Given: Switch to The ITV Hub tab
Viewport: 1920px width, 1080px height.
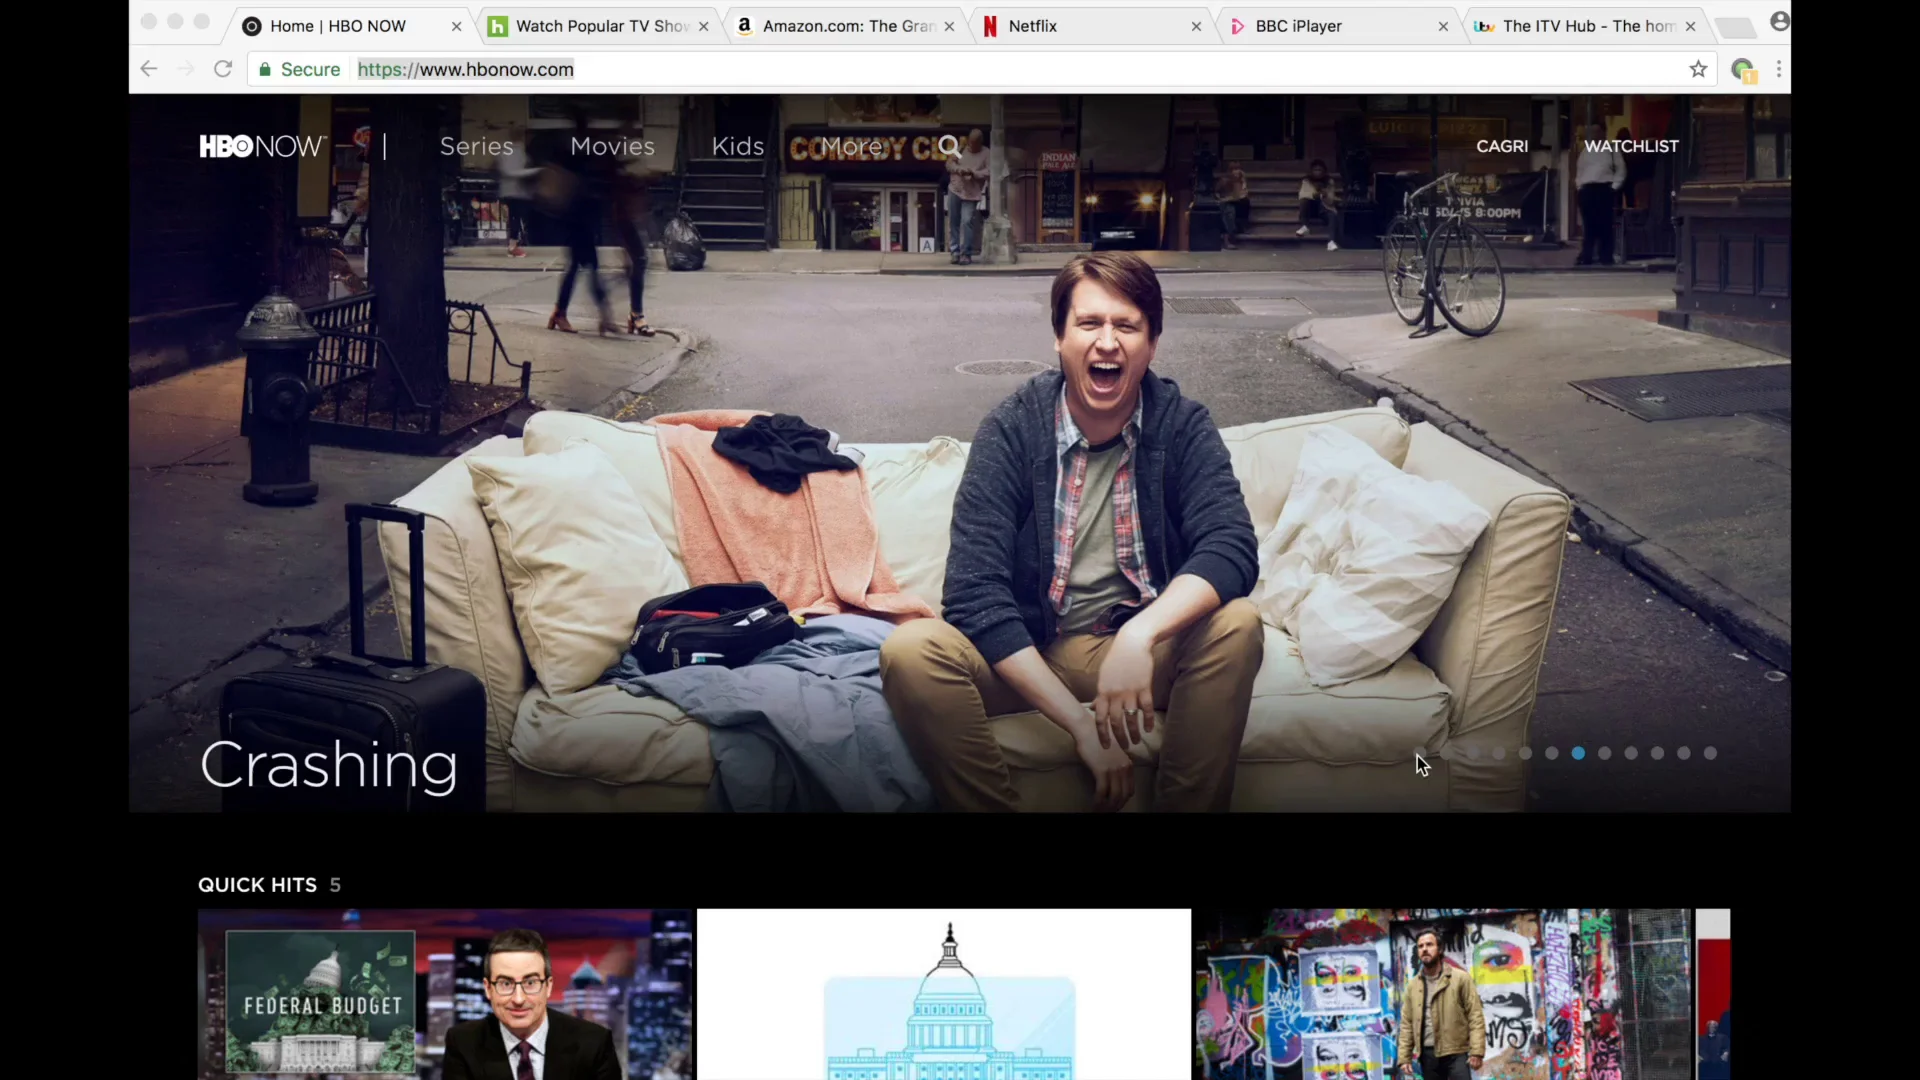Looking at the screenshot, I should pos(1588,26).
